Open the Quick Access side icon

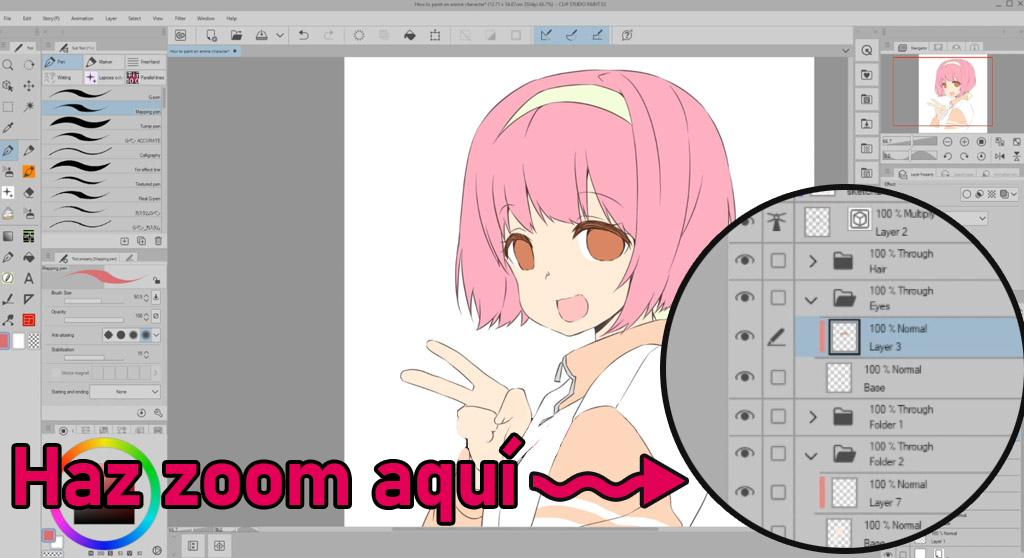click(x=867, y=50)
